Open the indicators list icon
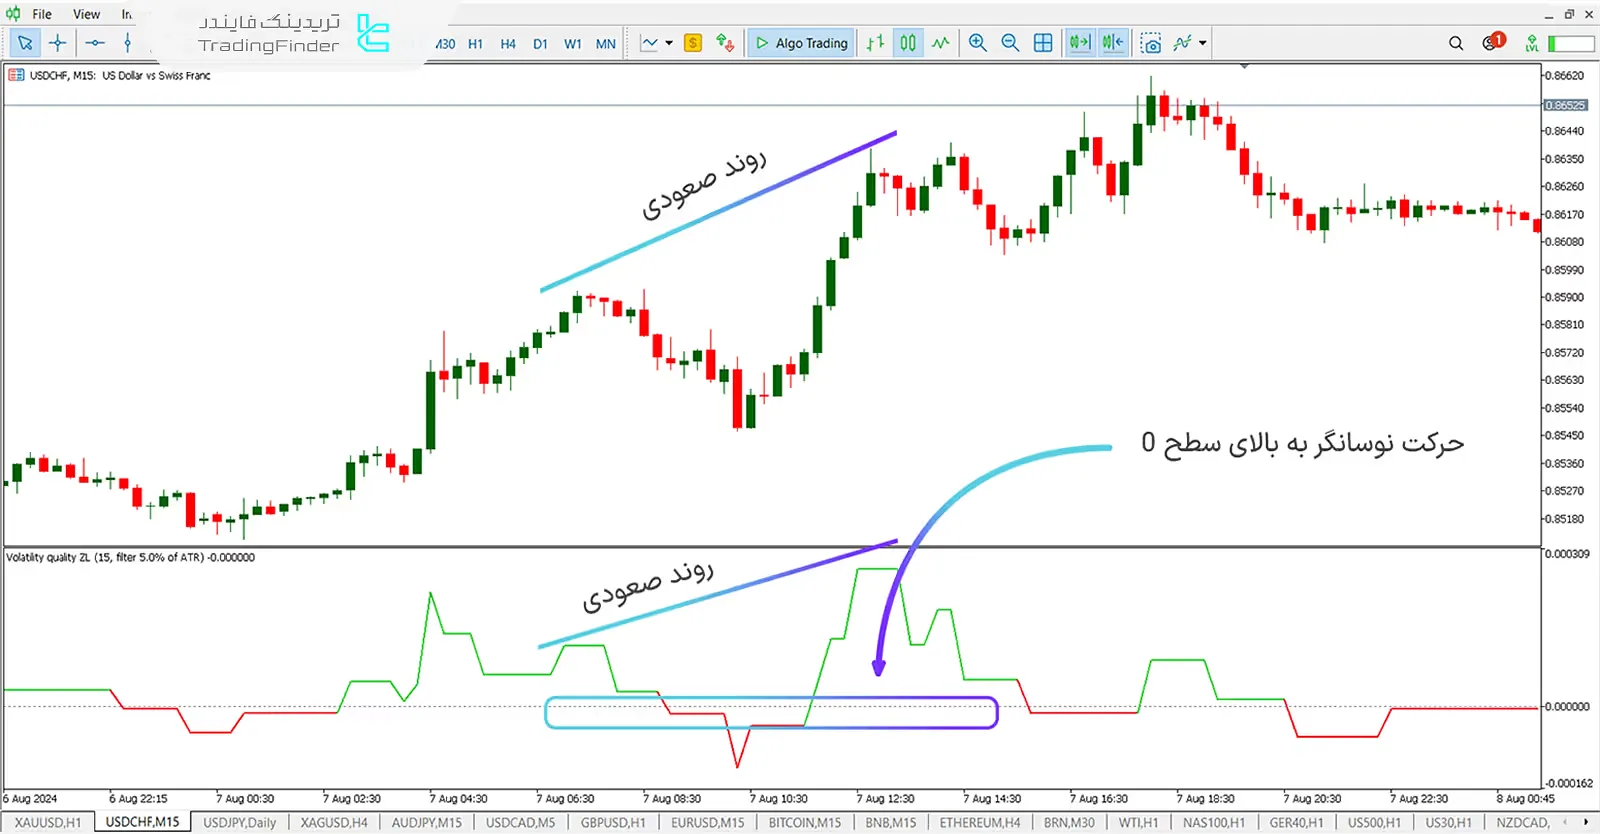This screenshot has height=834, width=1600. (x=1184, y=43)
